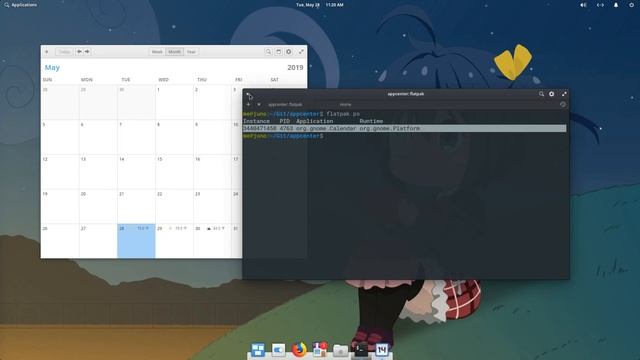Switch to the appcenter: flatpak terminal tab

tap(285, 104)
